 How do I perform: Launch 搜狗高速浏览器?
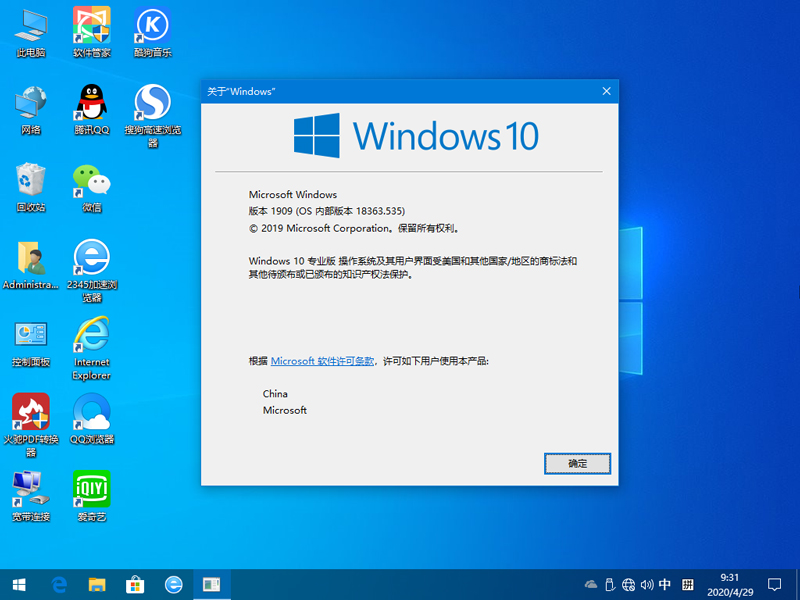[x=151, y=103]
